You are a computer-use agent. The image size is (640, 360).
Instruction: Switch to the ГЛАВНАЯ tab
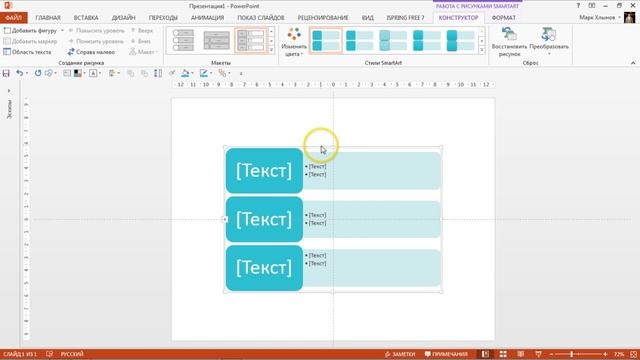(48, 18)
